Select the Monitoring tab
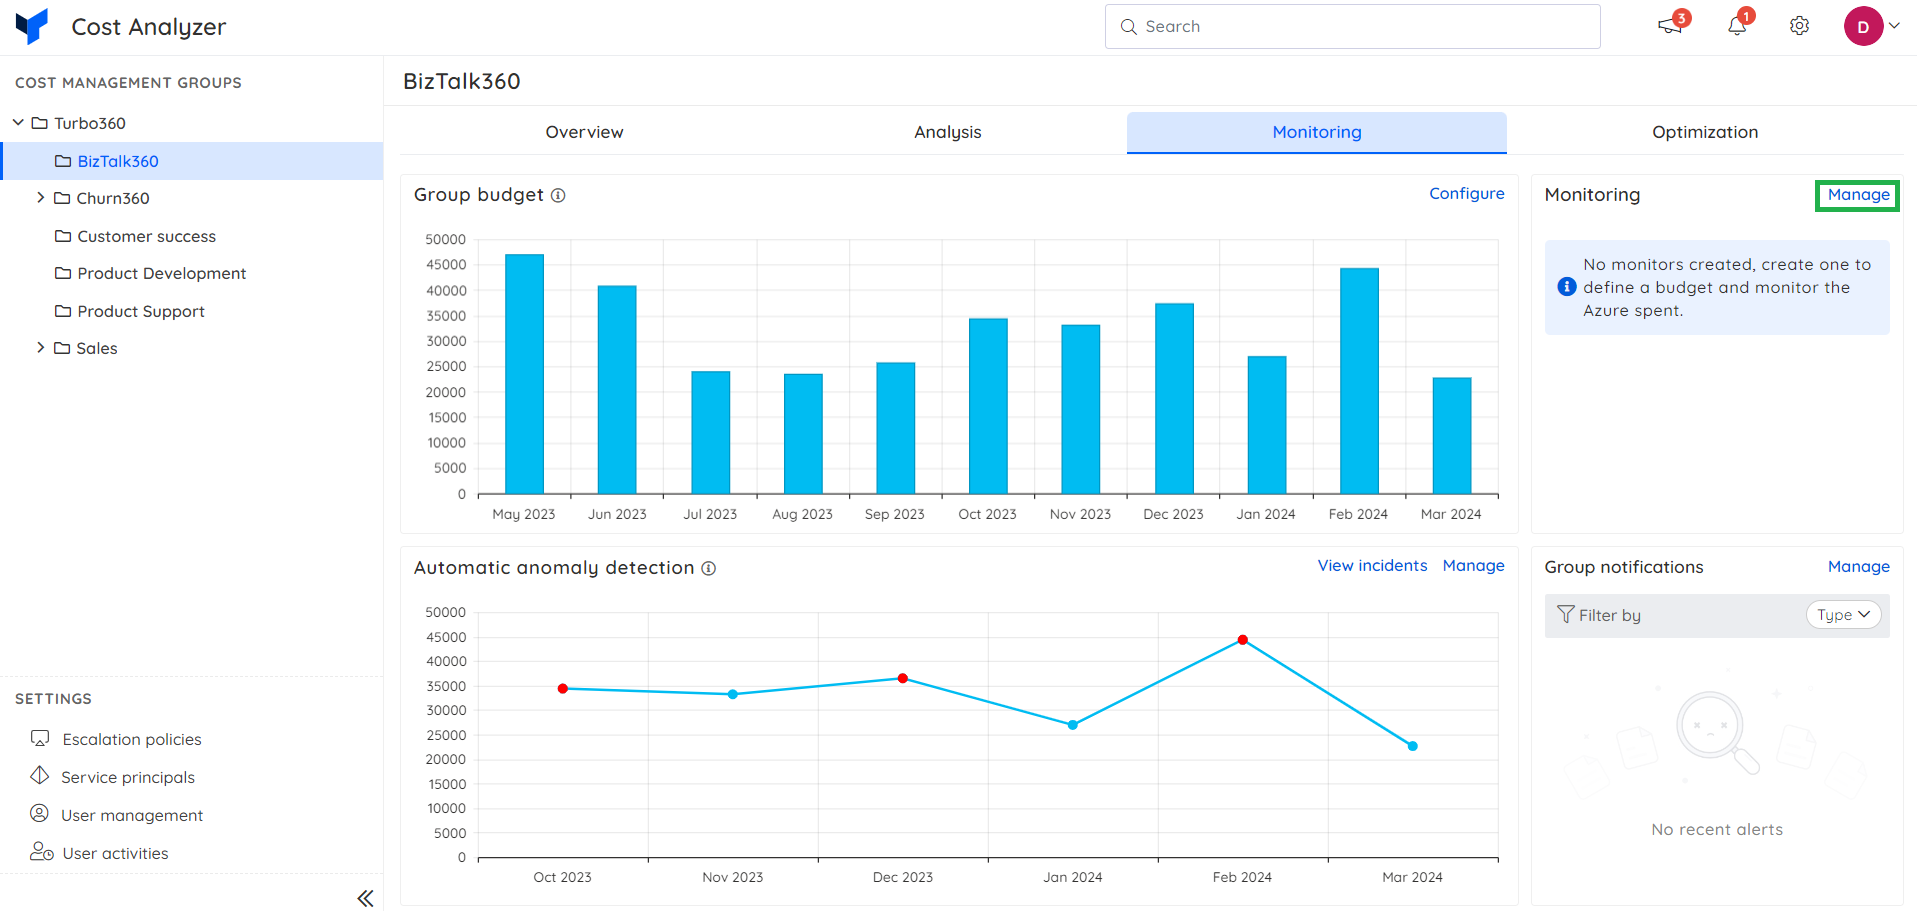 (1316, 132)
